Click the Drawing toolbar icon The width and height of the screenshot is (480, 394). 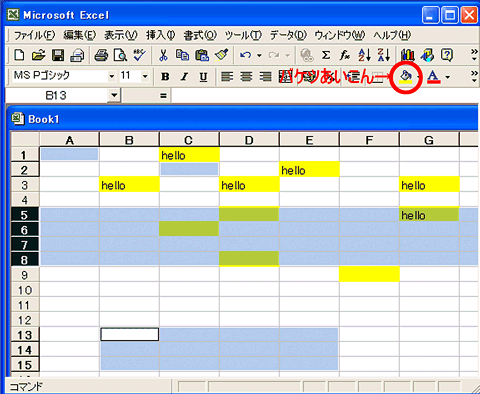pyautogui.click(x=427, y=55)
